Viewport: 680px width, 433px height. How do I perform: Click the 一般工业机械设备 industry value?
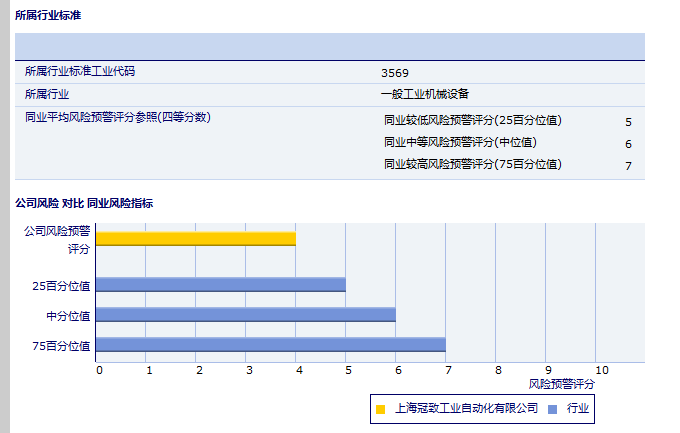[425, 95]
